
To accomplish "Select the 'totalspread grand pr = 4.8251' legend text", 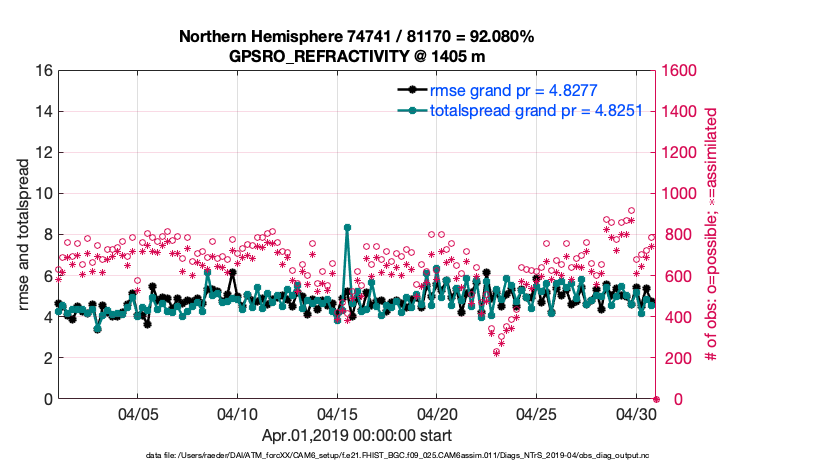I will (x=542, y=110).
